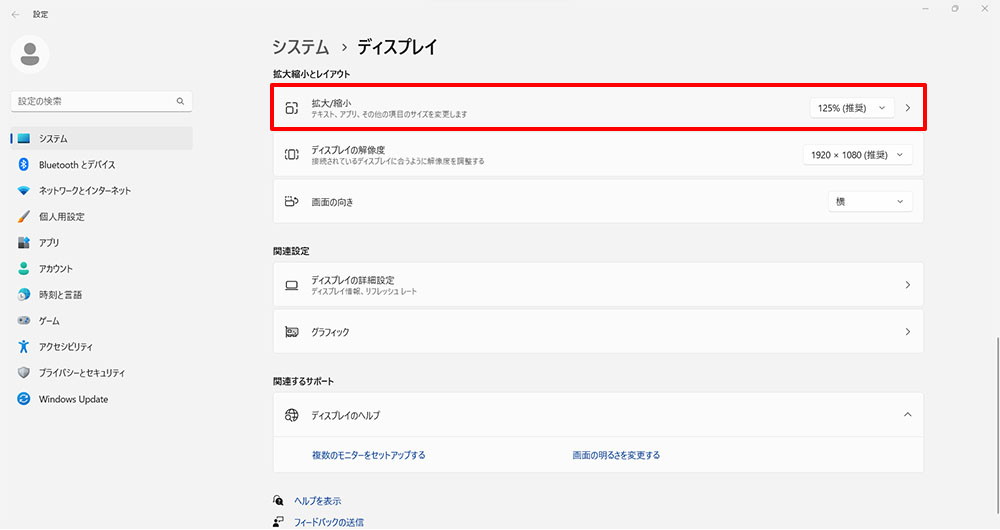Click the search magnifier icon
Screen dimensions: 1000x530
pos(180,101)
